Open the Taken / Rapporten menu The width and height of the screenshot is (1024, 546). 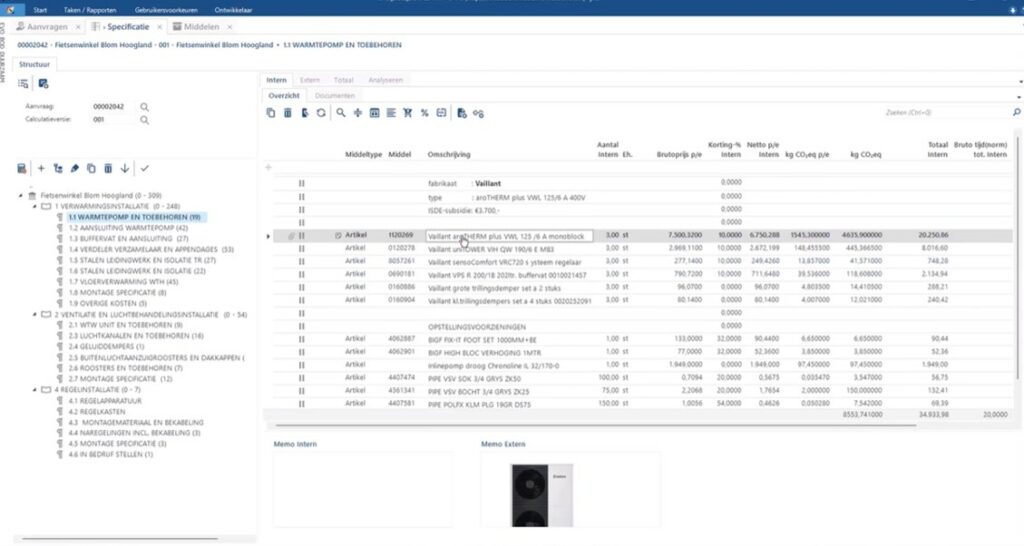pos(90,10)
